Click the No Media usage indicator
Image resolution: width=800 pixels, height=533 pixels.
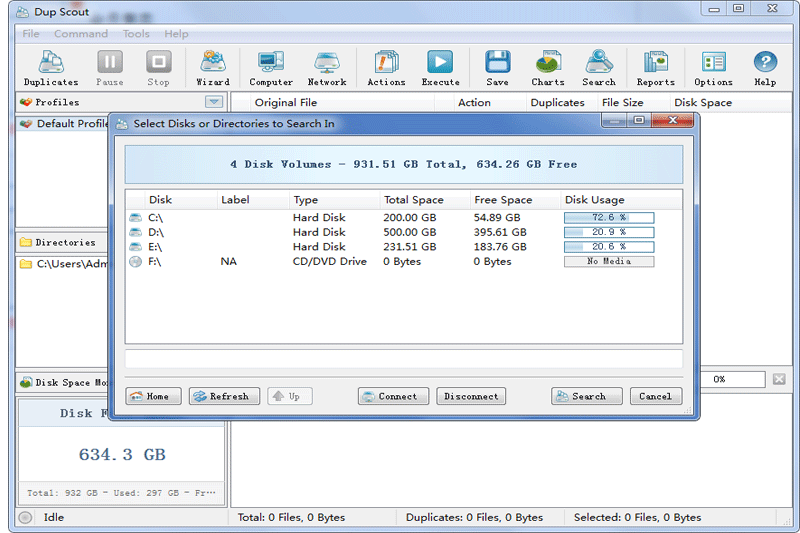tap(609, 262)
